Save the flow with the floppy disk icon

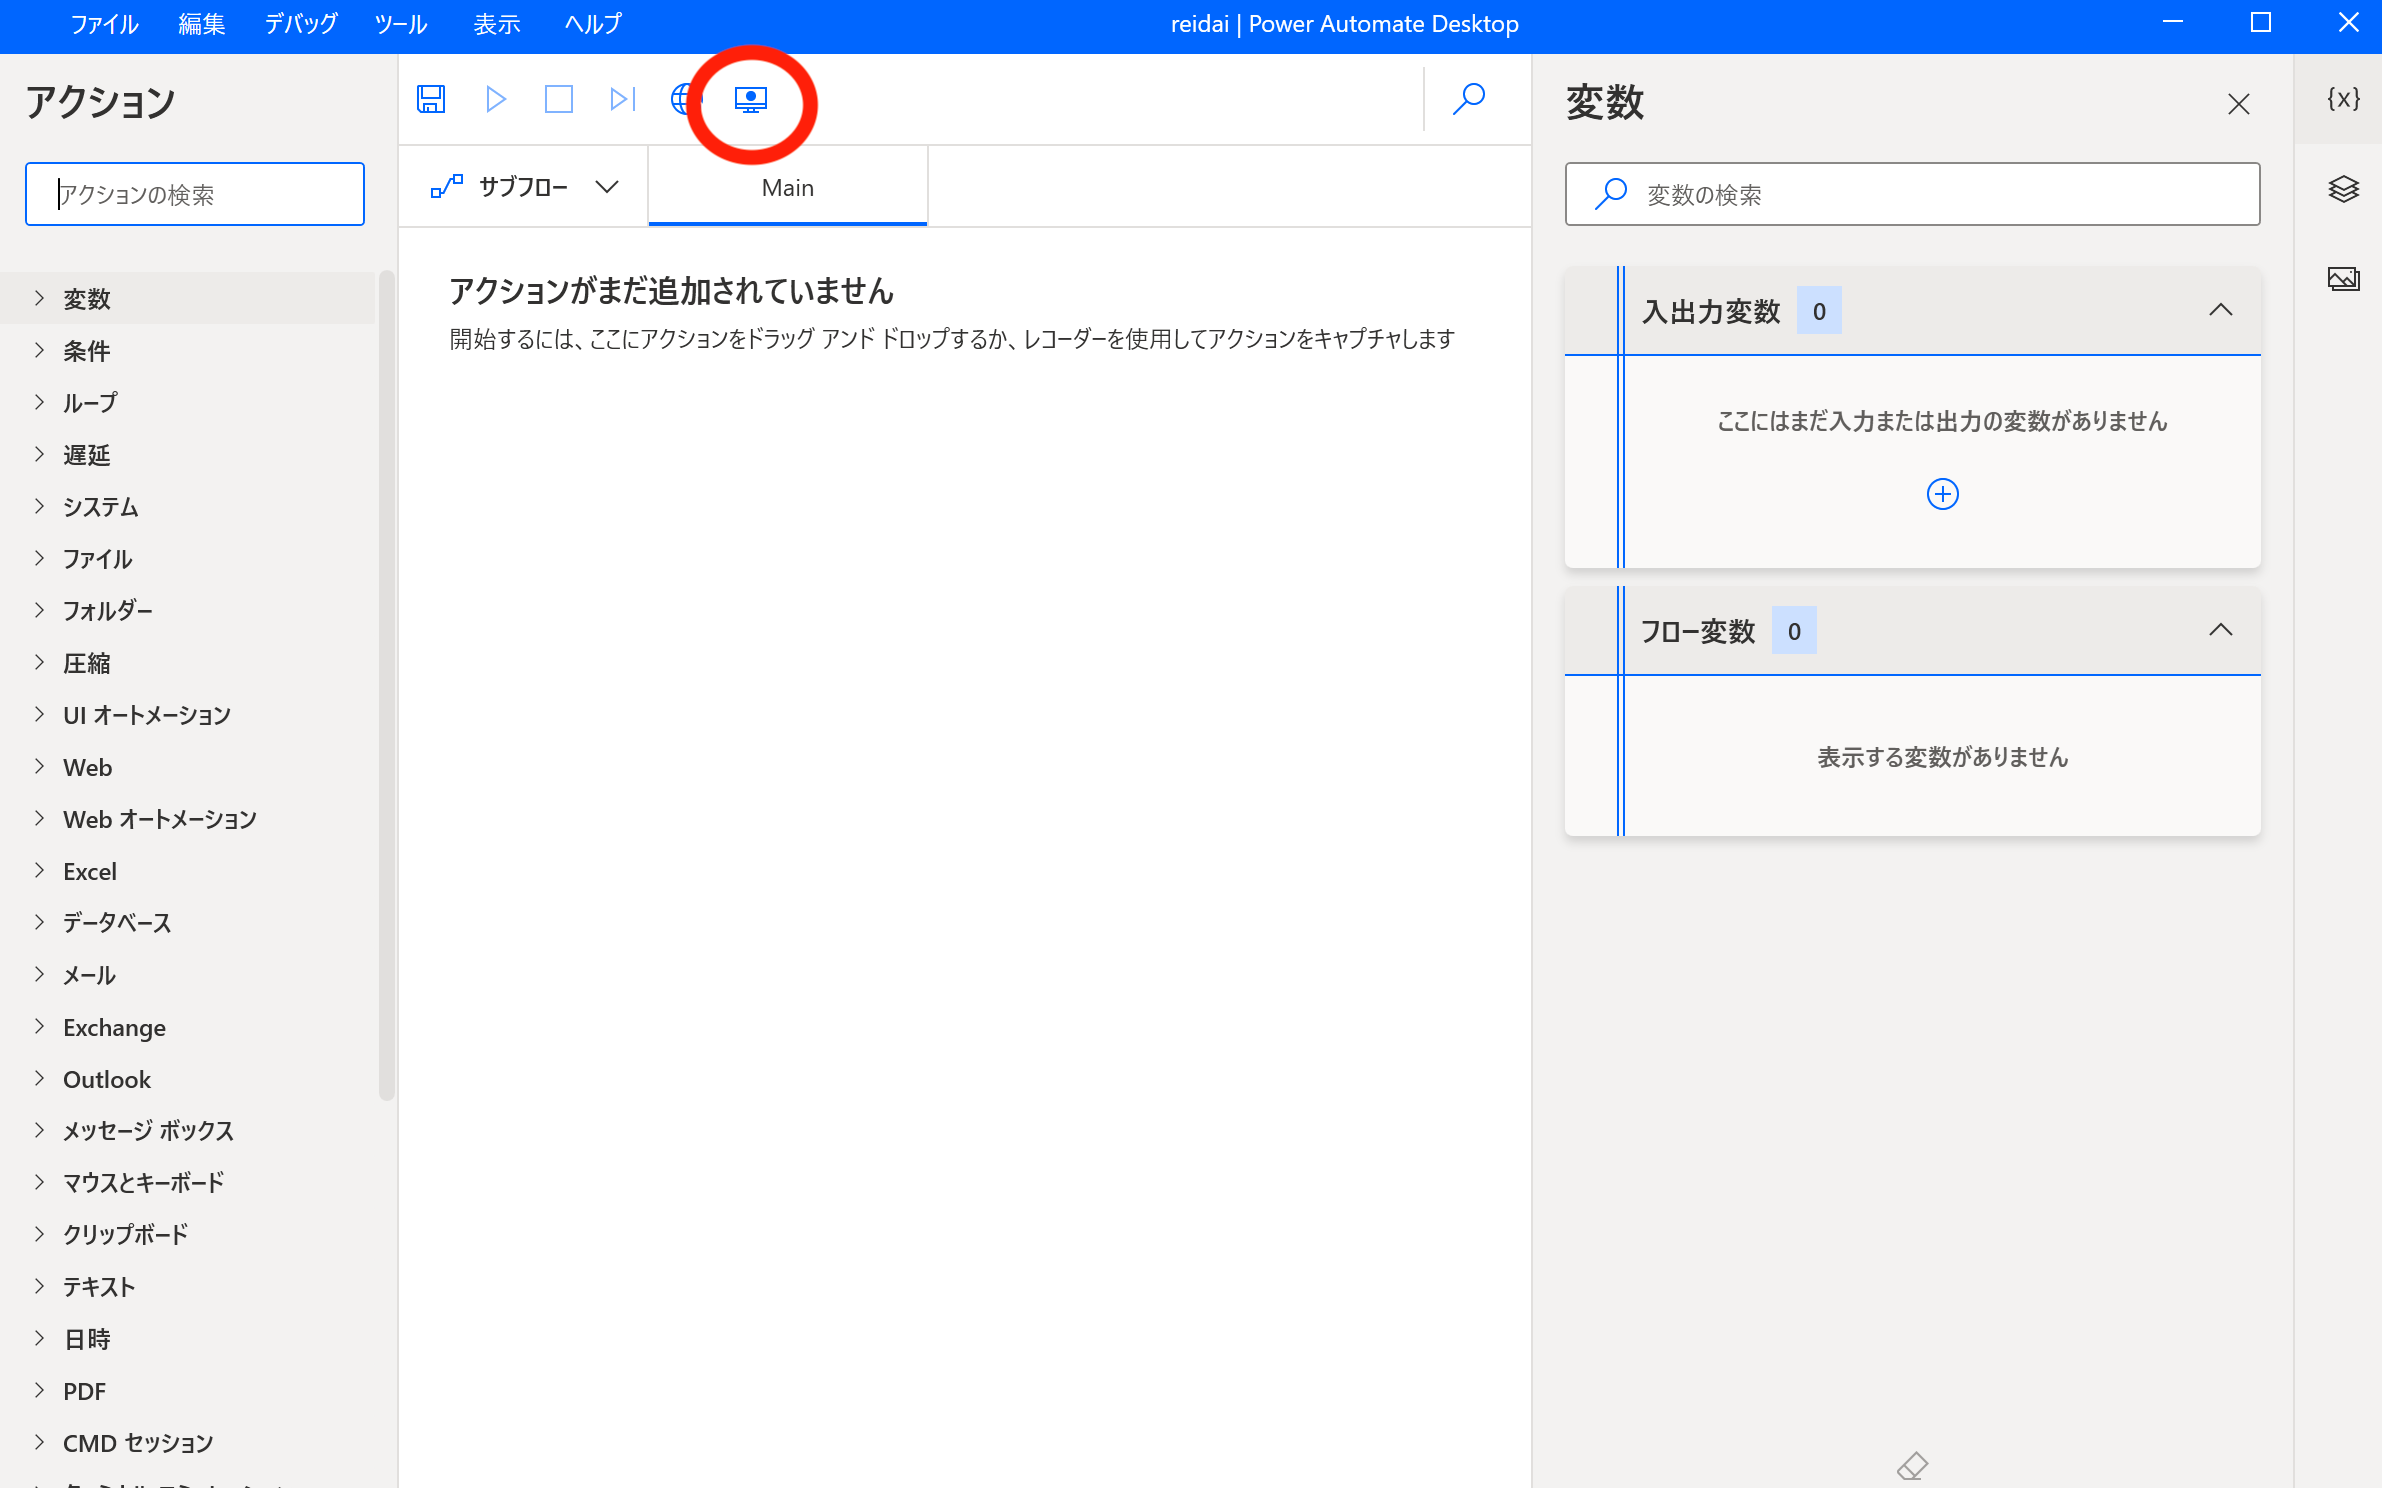pyautogui.click(x=431, y=99)
